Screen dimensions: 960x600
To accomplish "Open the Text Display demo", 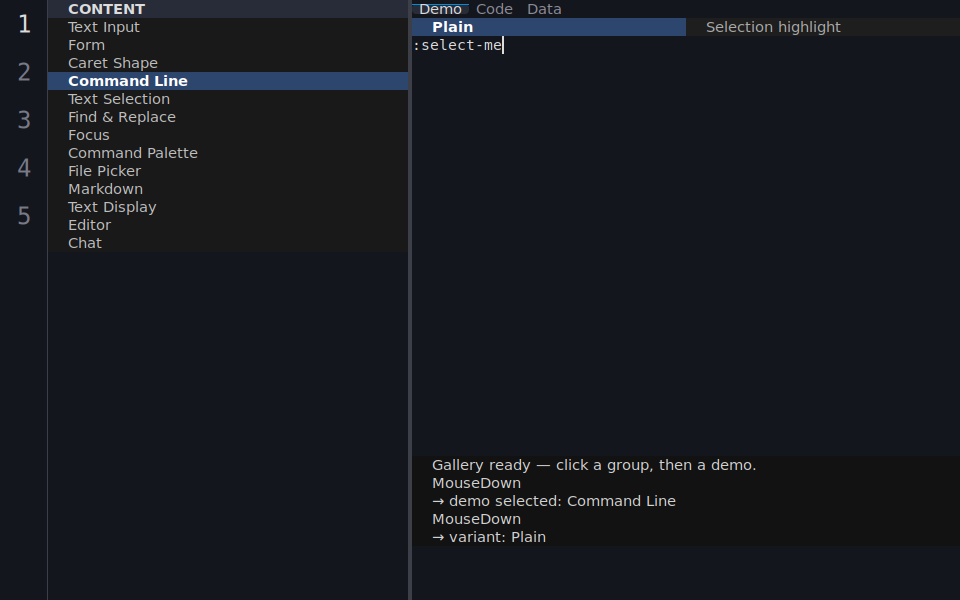I will click(228, 207).
